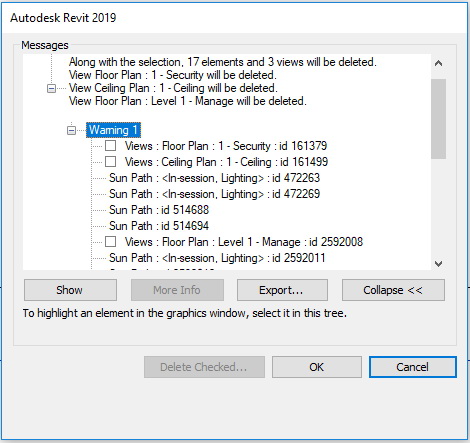The image size is (470, 443).
Task: Select the Warning 1 tree item
Action: click(114, 130)
